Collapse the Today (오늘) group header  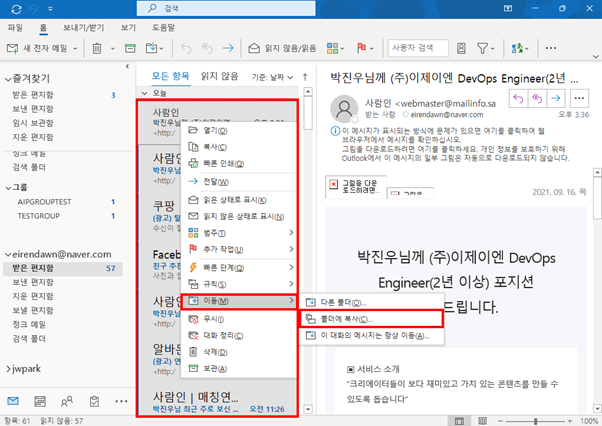coord(144,93)
